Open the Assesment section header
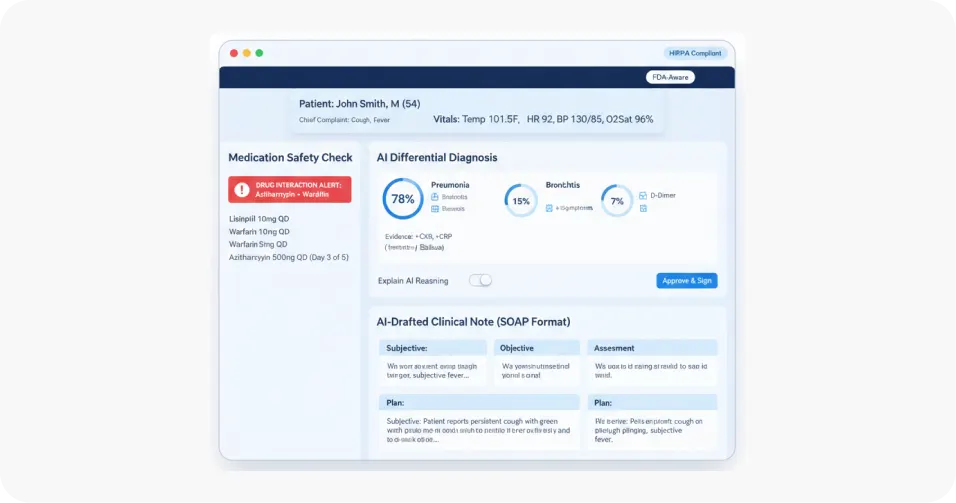 (652, 348)
